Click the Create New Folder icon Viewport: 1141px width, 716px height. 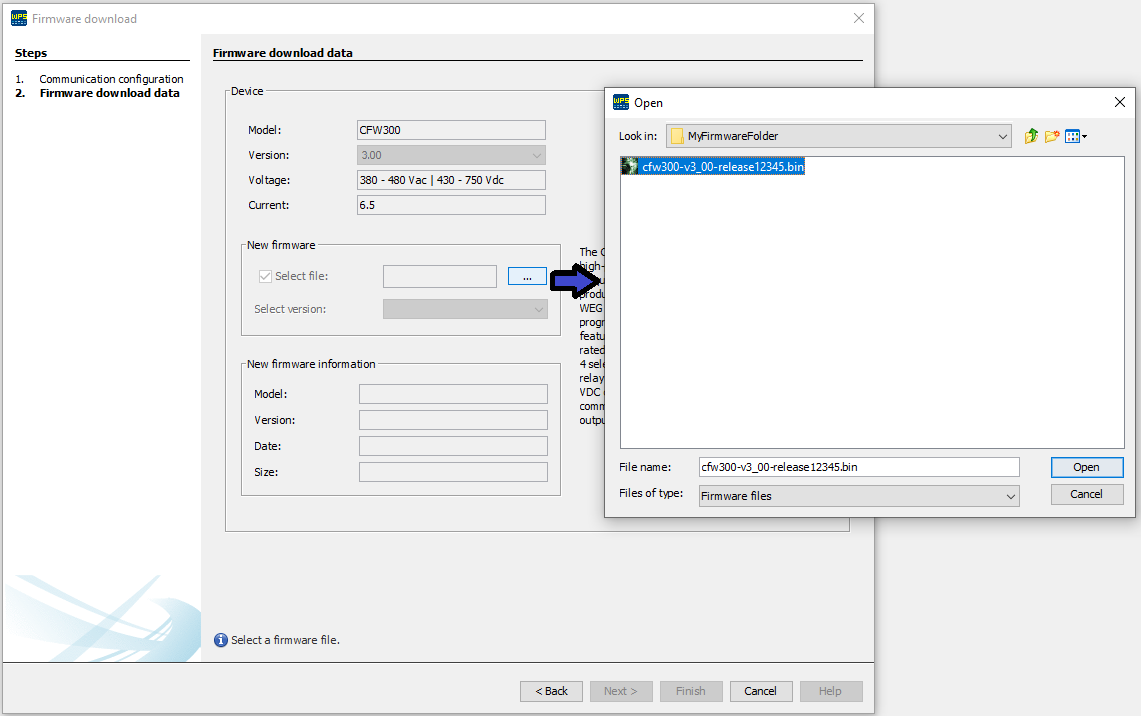1052,135
